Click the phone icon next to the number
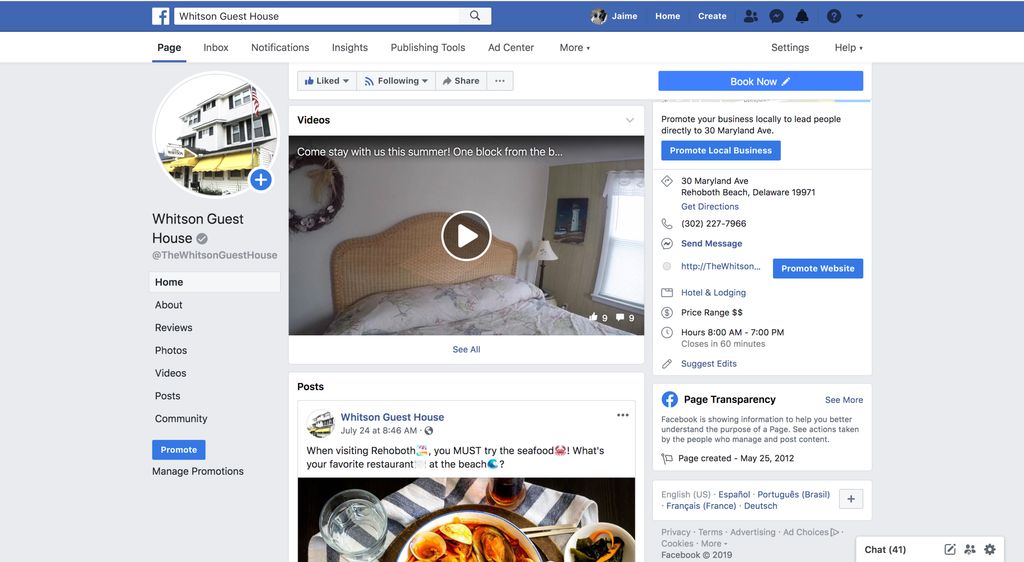Image resolution: width=1024 pixels, height=562 pixels. click(667, 224)
